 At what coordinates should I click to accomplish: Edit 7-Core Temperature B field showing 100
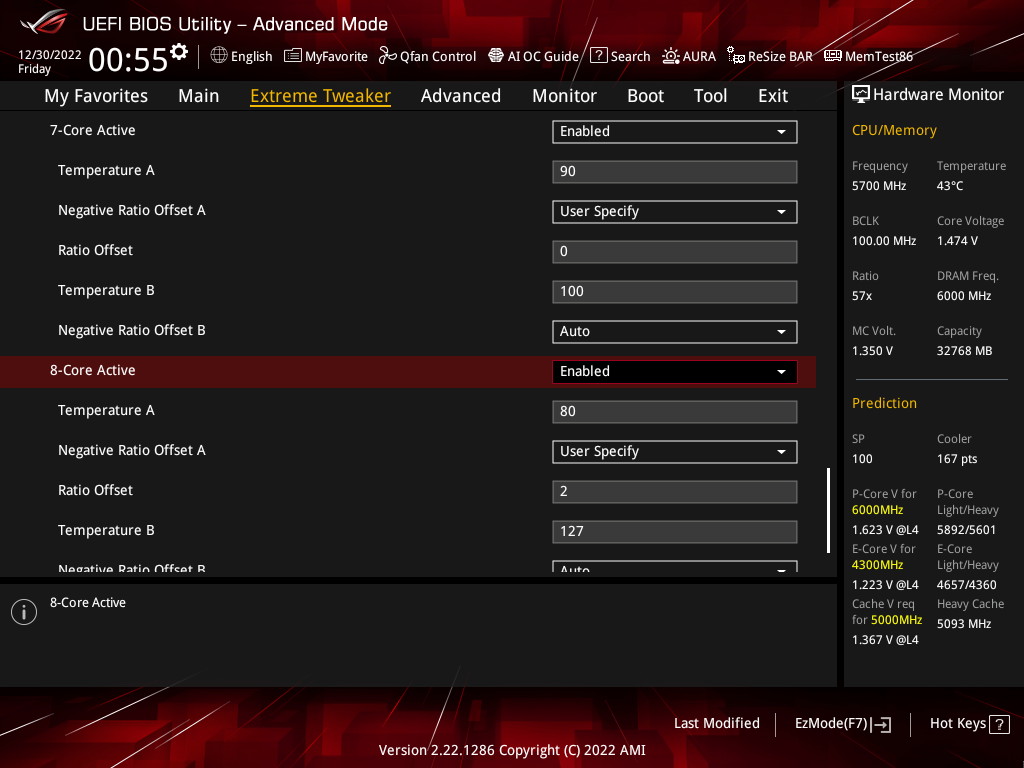675,291
